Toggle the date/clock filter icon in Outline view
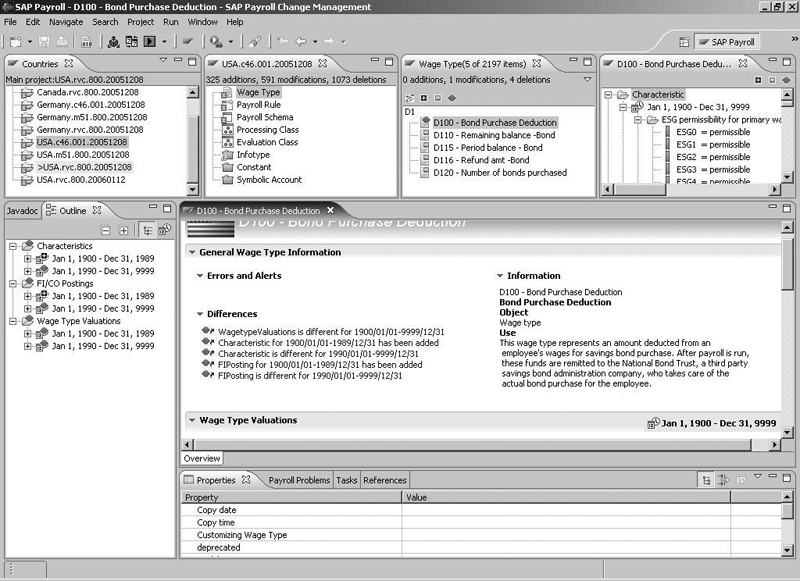Viewport: 800px width, 581px height. point(164,230)
